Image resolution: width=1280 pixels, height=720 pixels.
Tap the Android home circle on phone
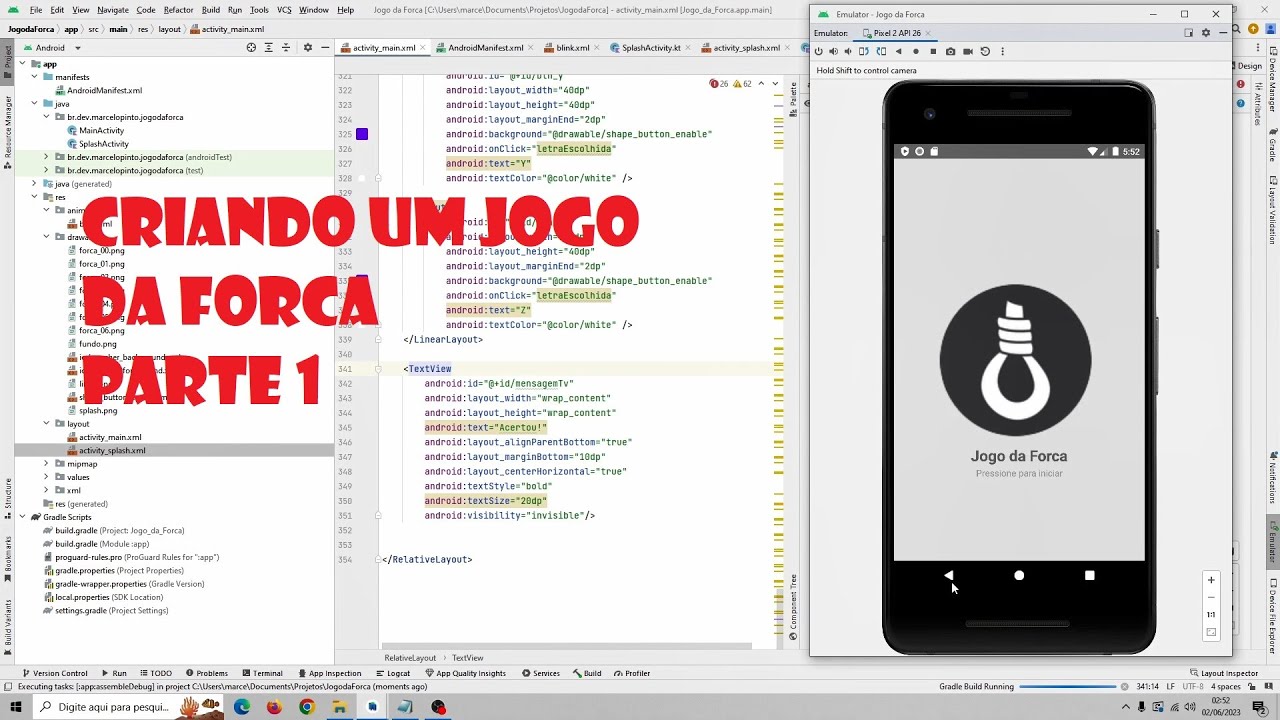pos(1019,575)
